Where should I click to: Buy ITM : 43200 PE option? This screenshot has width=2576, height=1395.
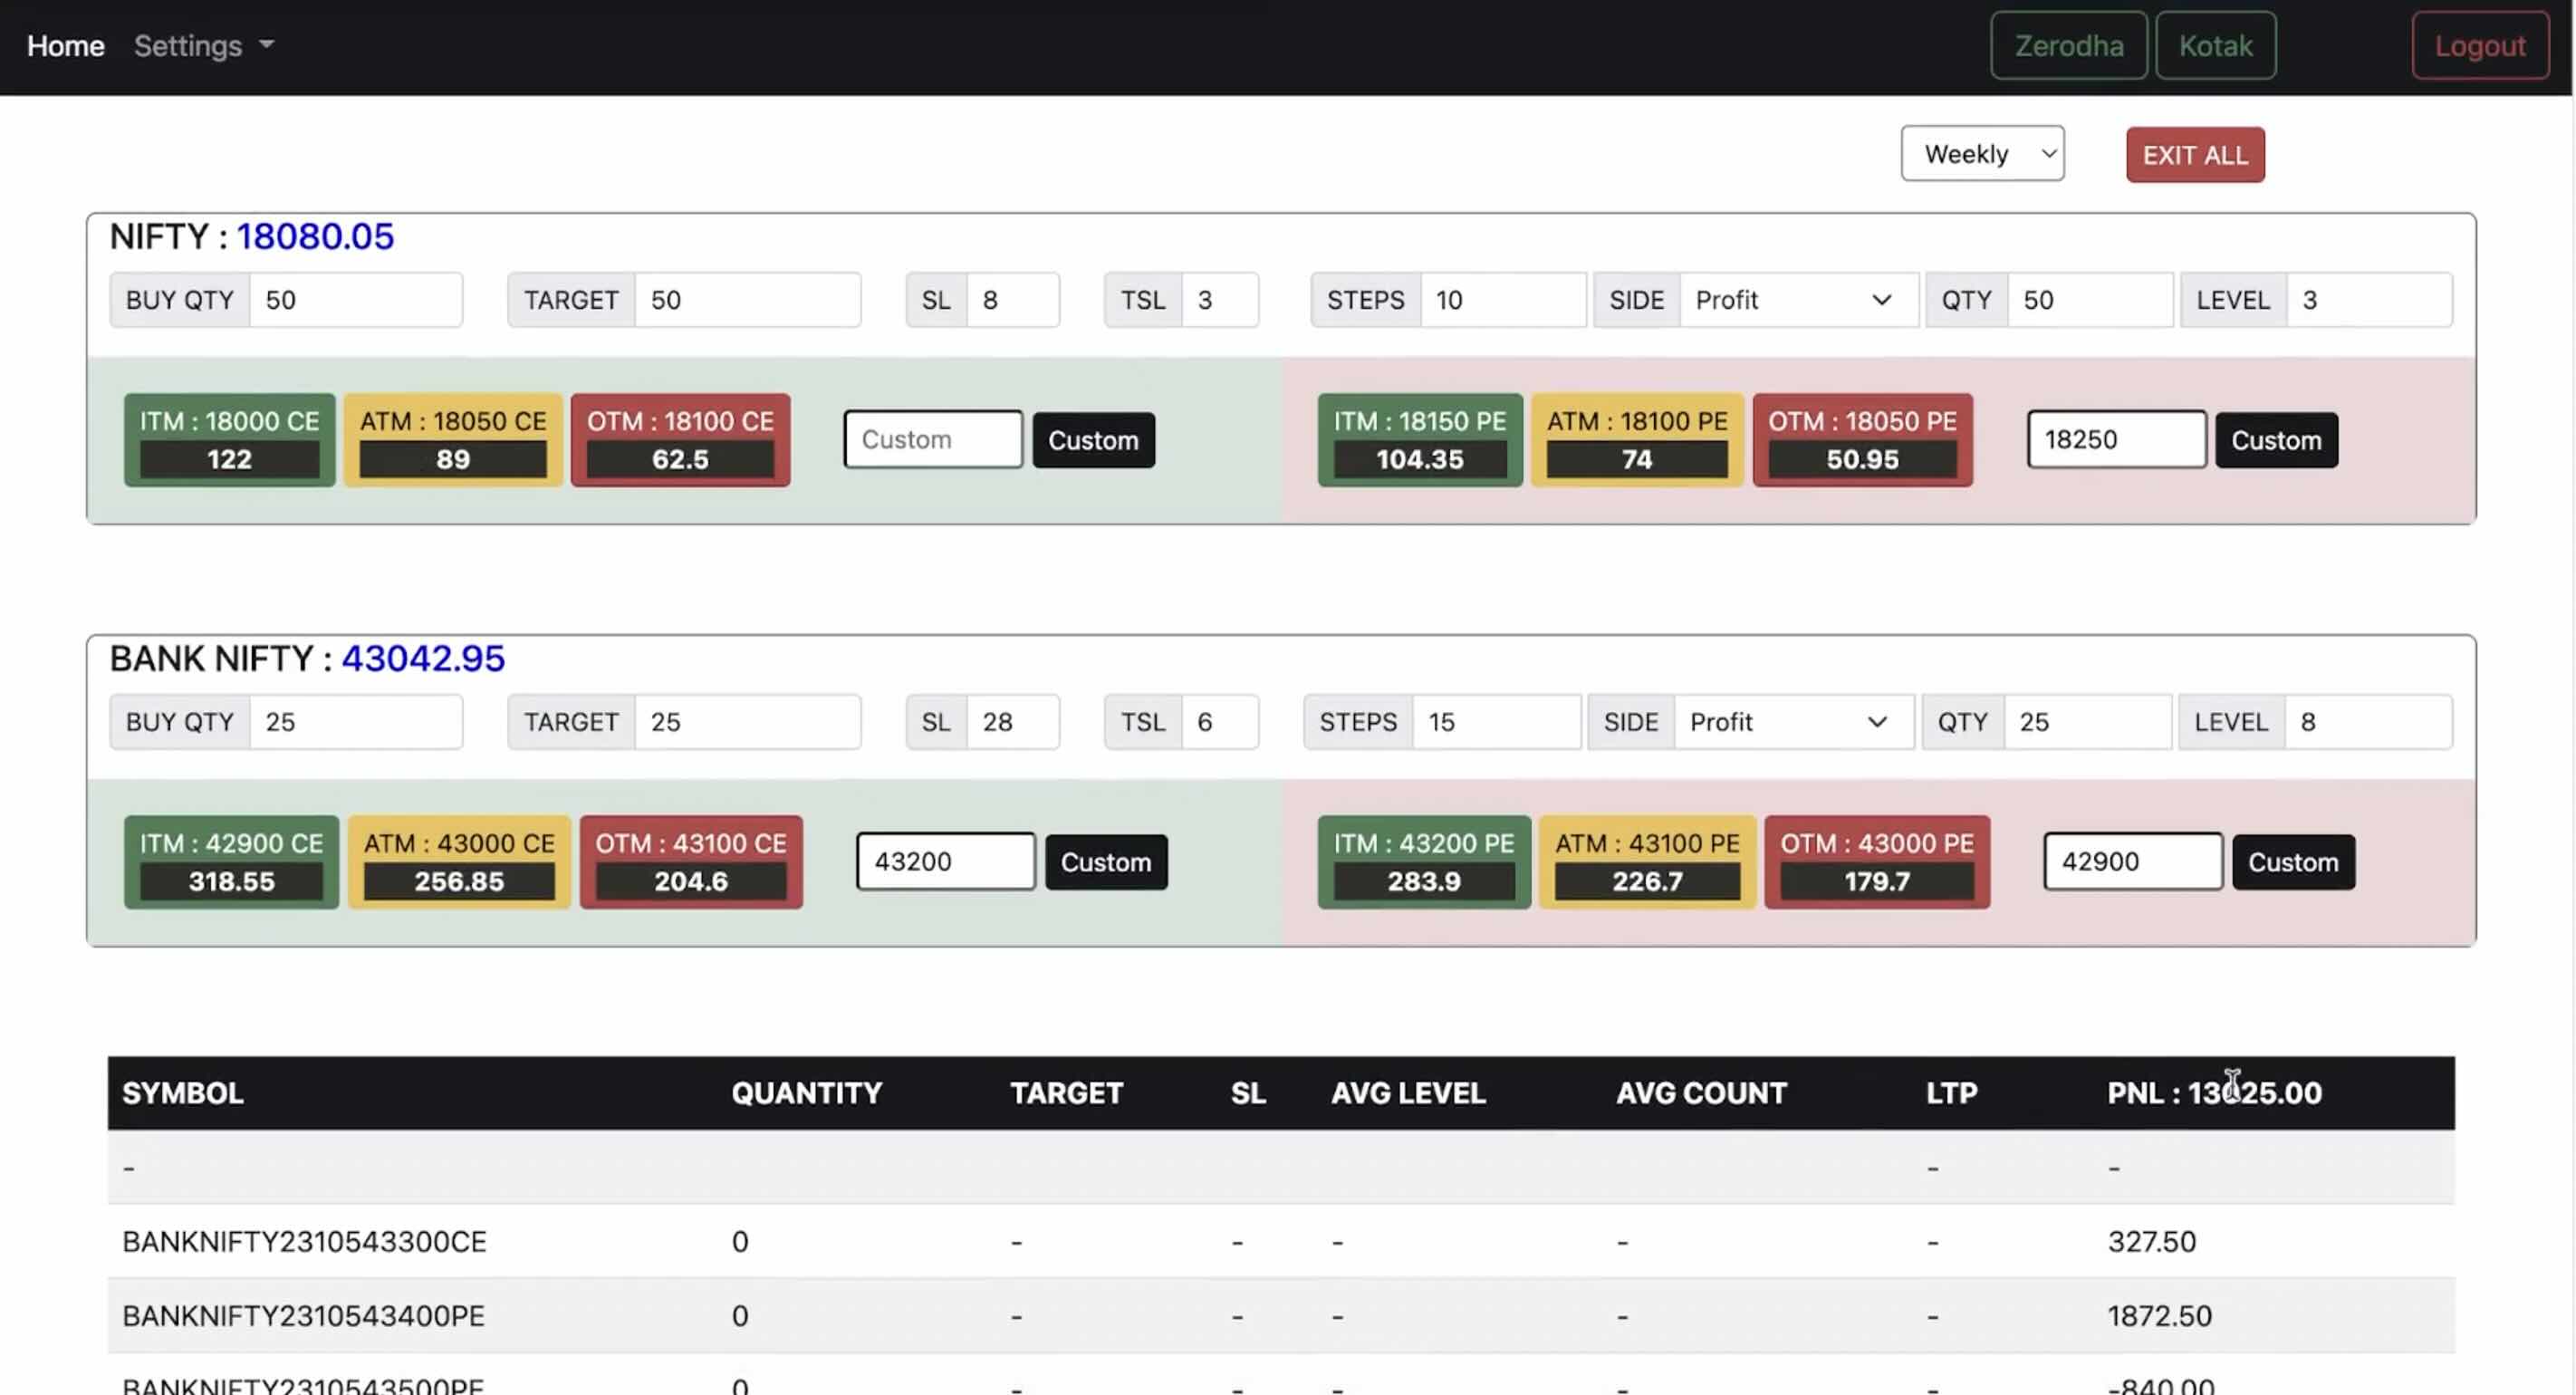1424,862
